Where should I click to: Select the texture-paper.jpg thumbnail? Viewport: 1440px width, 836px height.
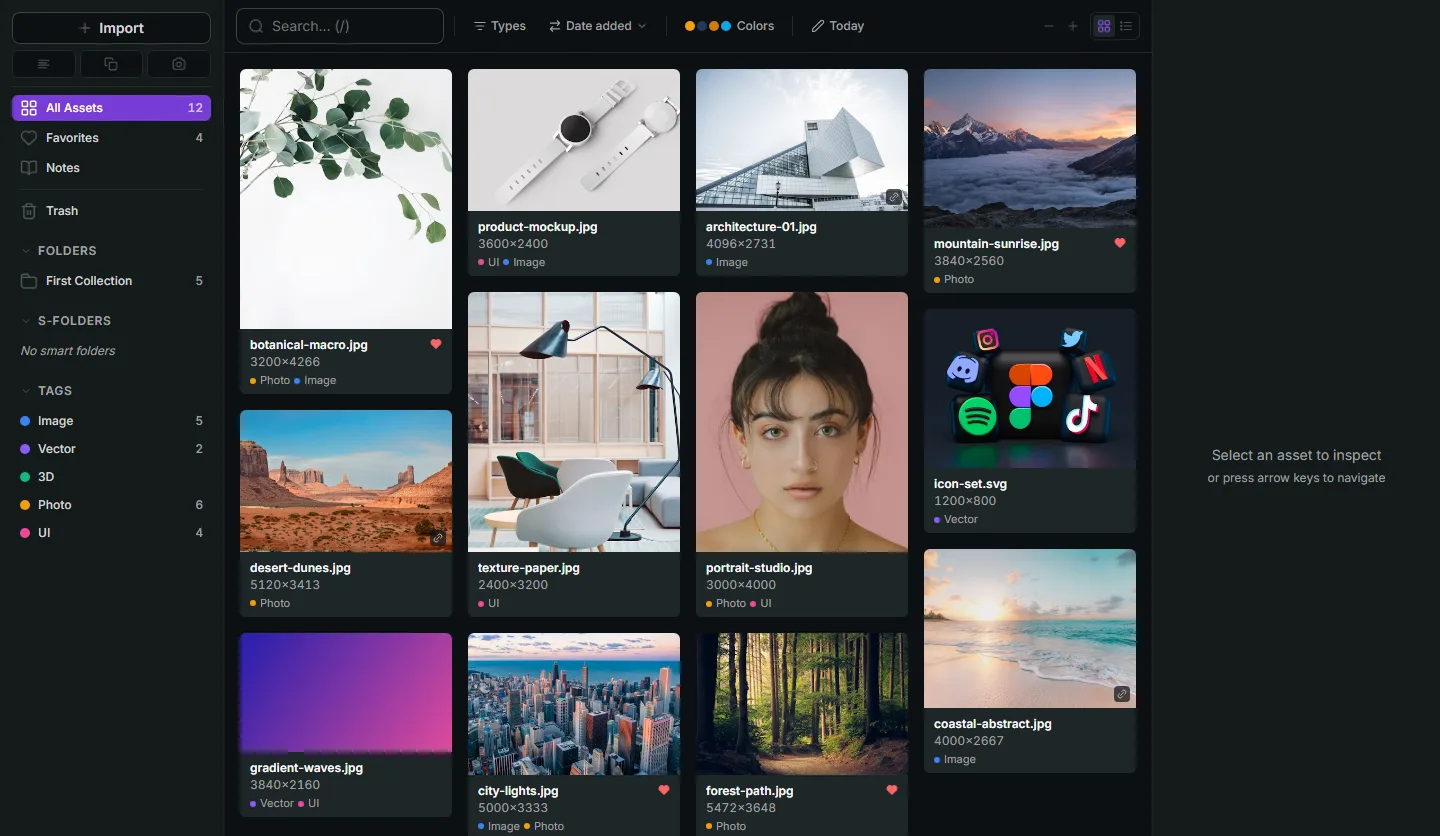pyautogui.click(x=574, y=422)
